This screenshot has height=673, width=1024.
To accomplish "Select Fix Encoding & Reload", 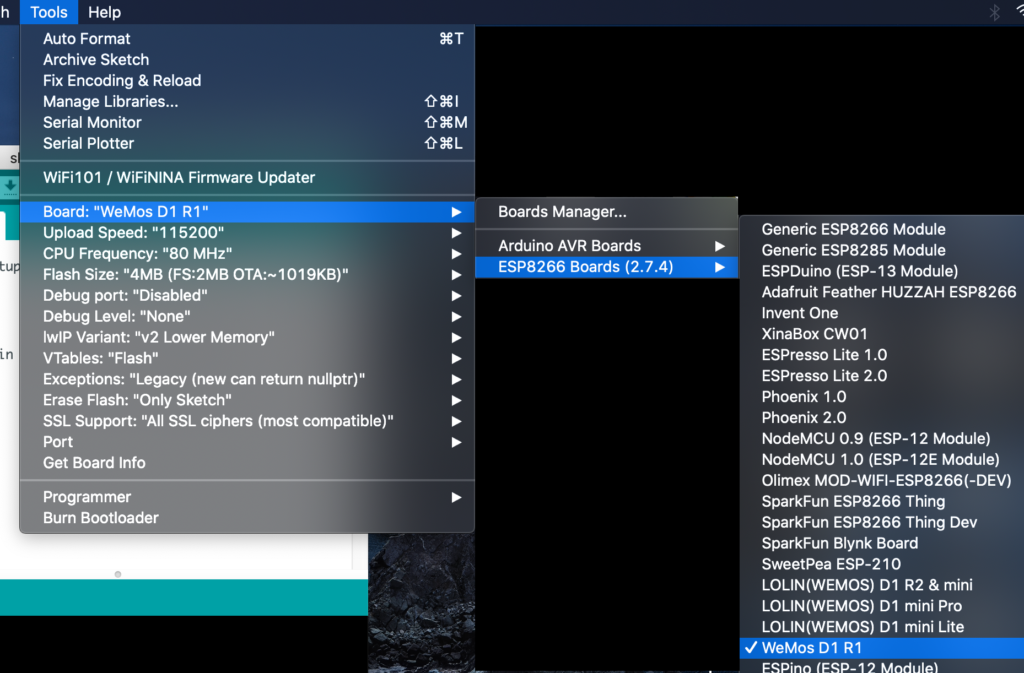I will [248, 80].
